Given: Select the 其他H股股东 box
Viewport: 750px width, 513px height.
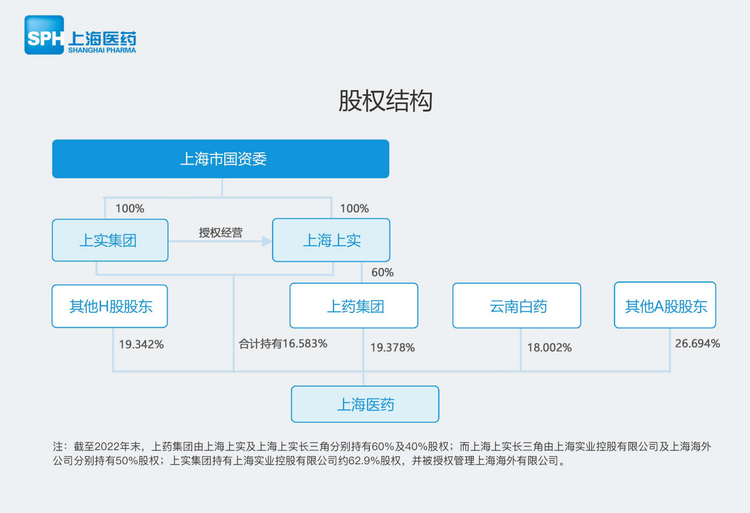Looking at the screenshot, I should click(x=110, y=306).
